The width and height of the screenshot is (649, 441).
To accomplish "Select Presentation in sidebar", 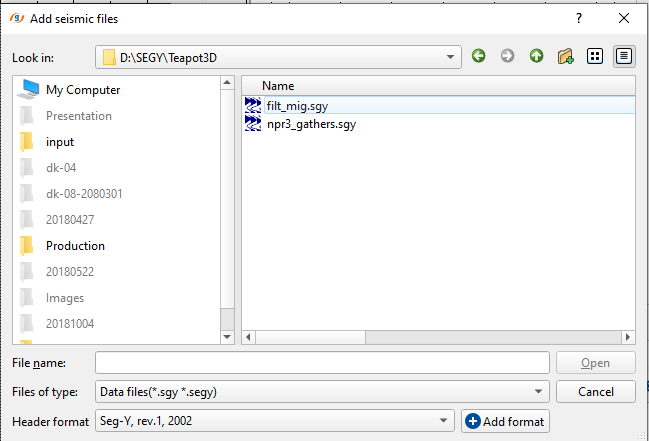I will (79, 116).
